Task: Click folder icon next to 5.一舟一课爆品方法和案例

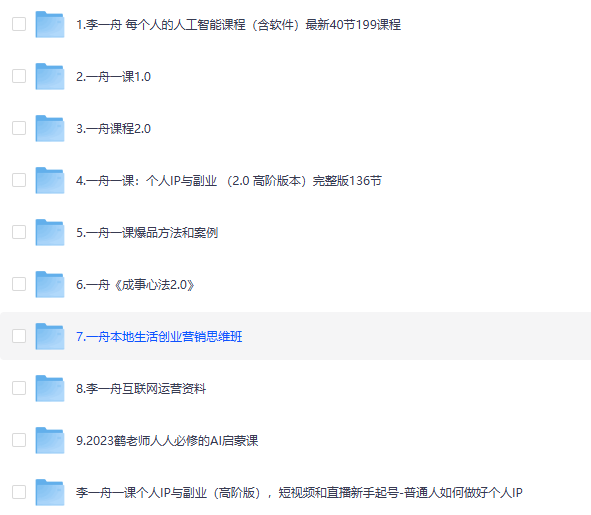Action: click(x=50, y=233)
